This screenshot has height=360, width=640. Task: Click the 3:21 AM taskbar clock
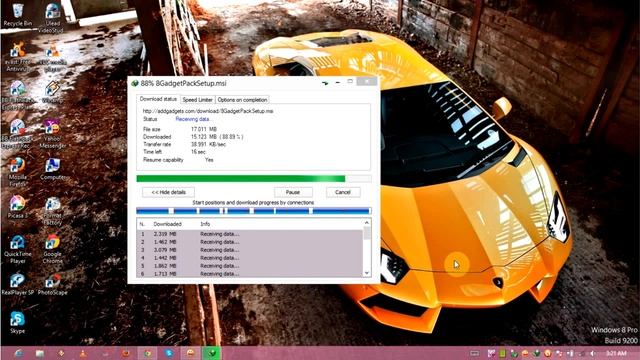616,353
